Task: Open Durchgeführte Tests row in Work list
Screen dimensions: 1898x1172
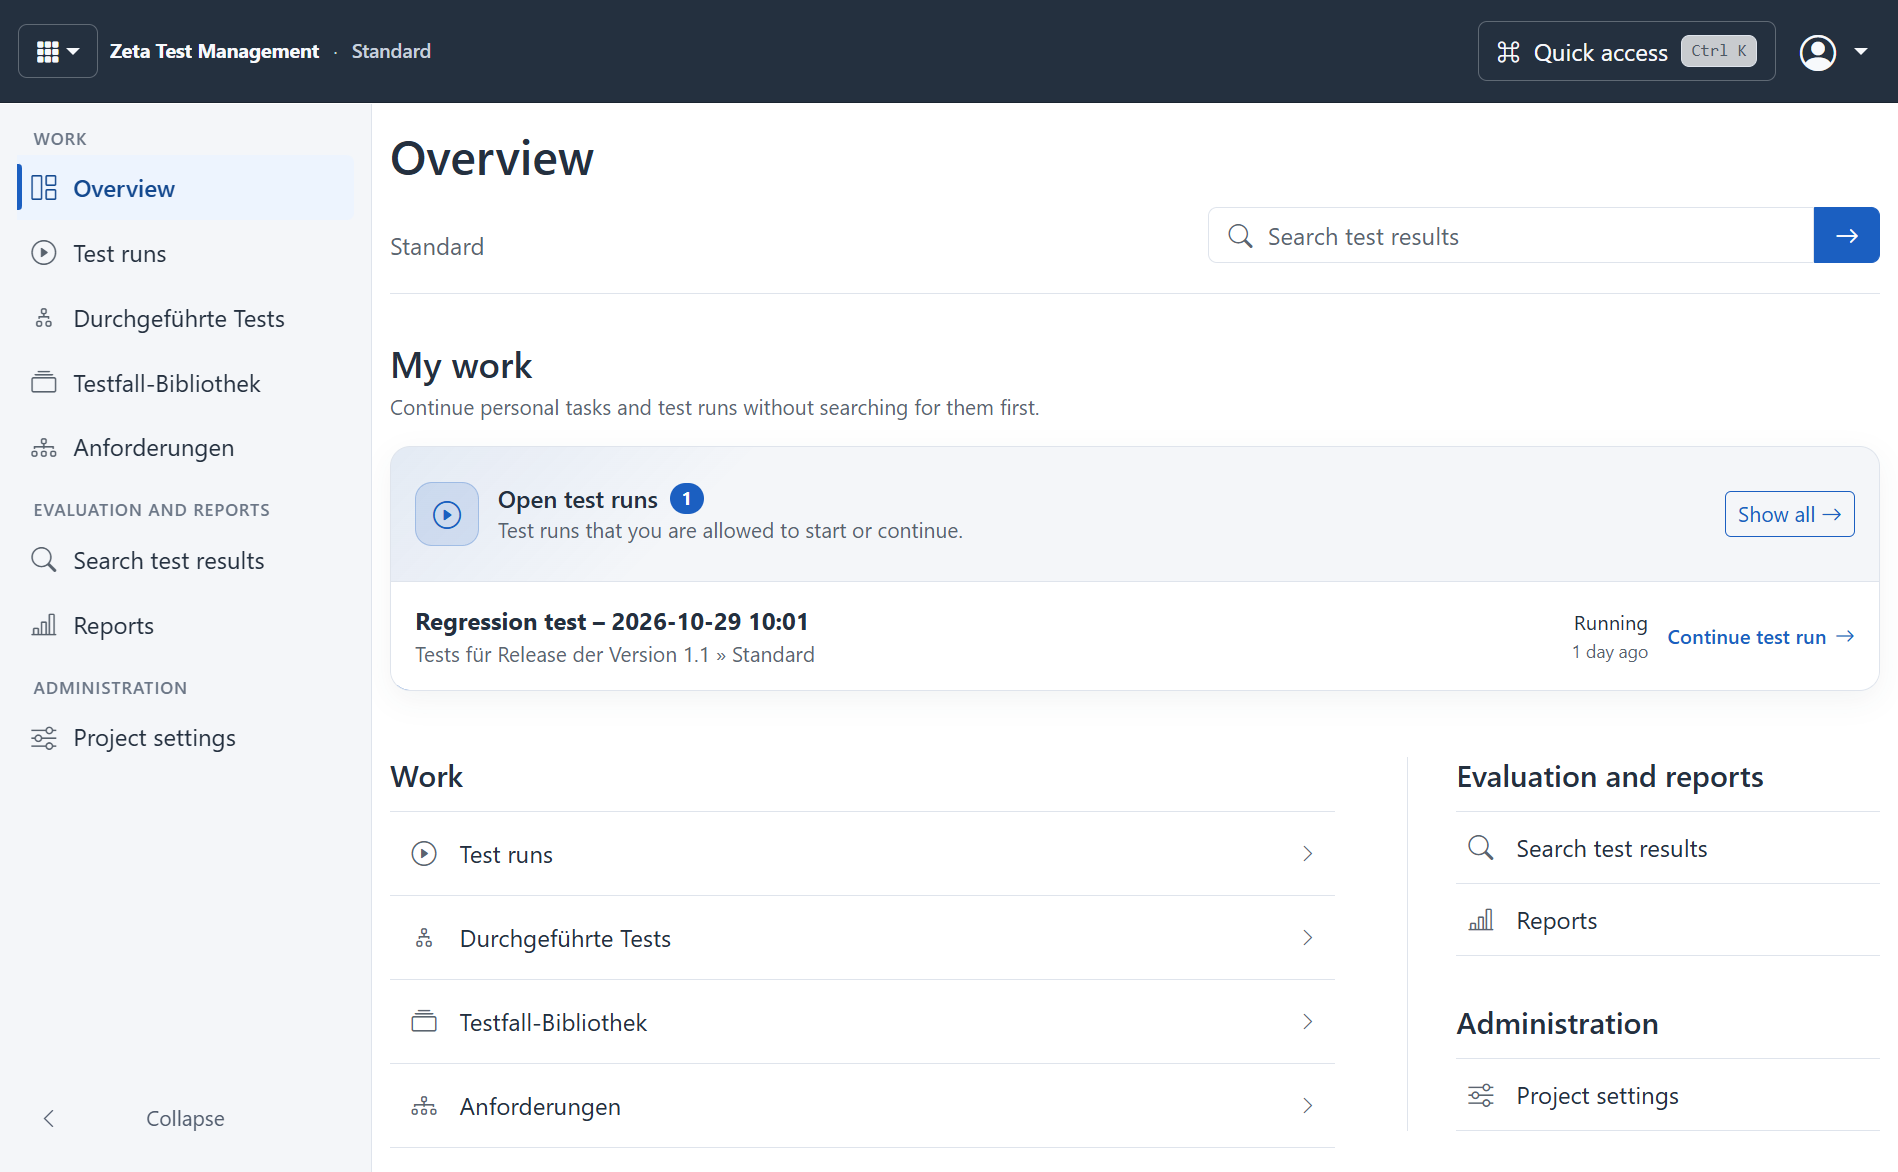Action: (x=862, y=938)
